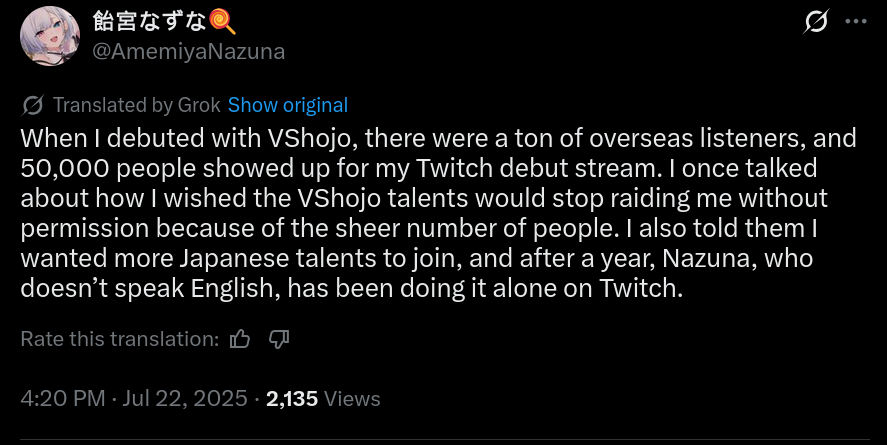The width and height of the screenshot is (887, 445).
Task: View the 2,135 view count number
Action: point(292,399)
